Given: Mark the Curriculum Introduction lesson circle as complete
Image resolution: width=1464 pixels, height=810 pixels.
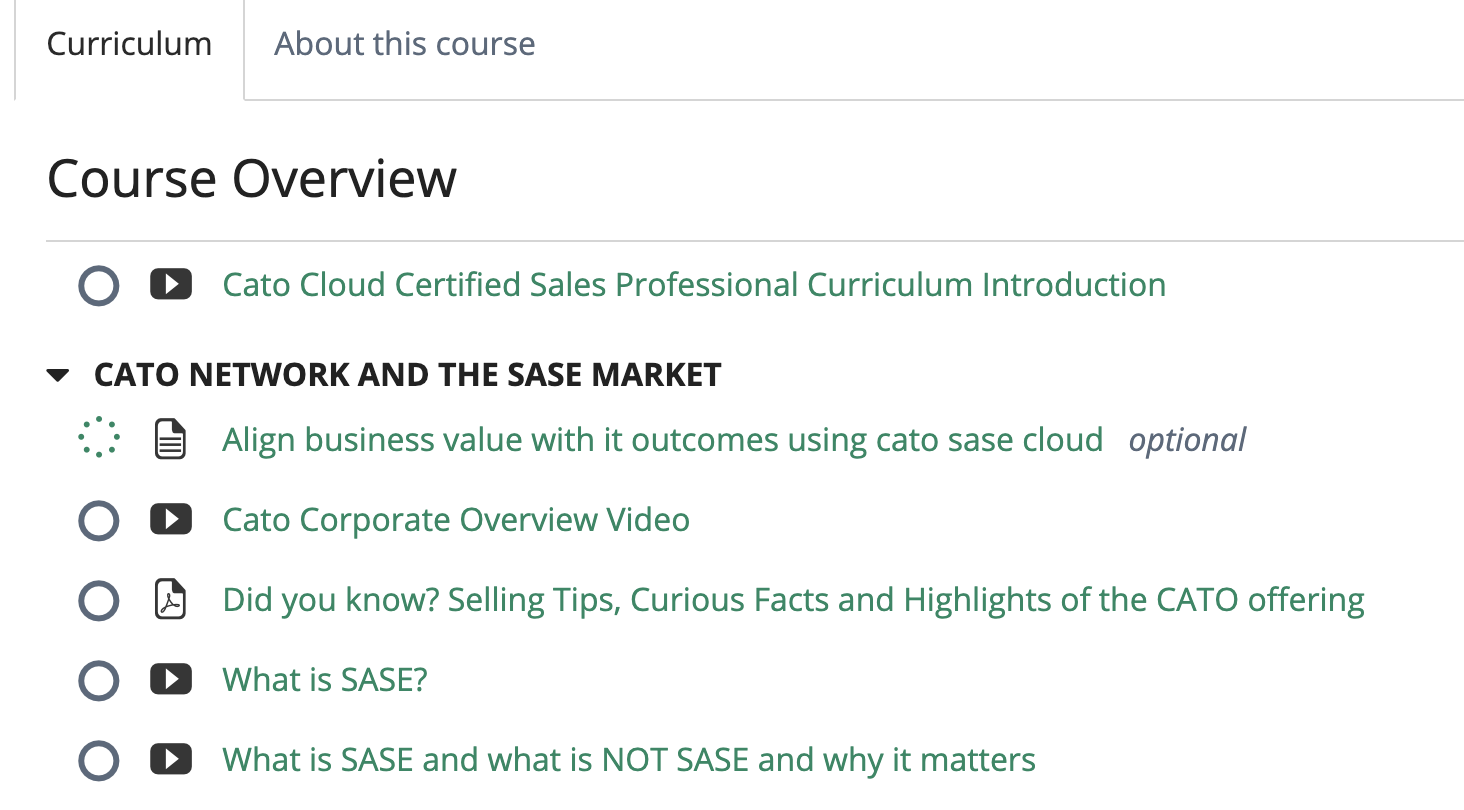Looking at the screenshot, I should [x=98, y=284].
